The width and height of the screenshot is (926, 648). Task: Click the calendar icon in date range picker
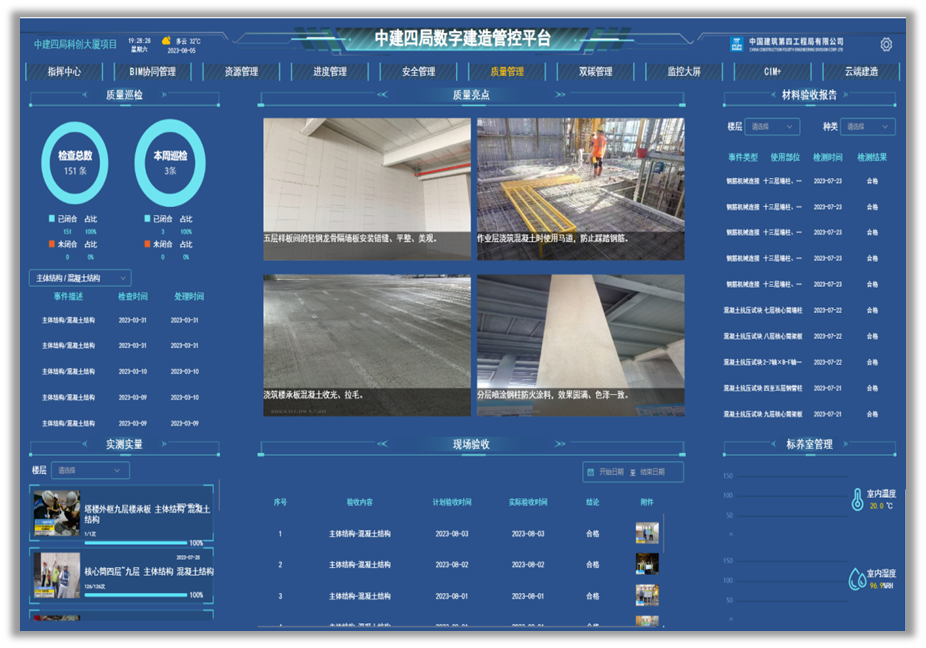point(591,472)
